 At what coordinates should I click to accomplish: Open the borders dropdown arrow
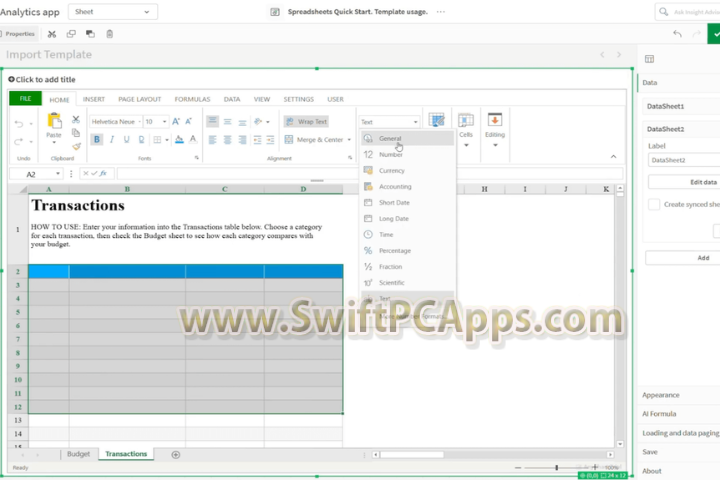pyautogui.click(x=167, y=140)
